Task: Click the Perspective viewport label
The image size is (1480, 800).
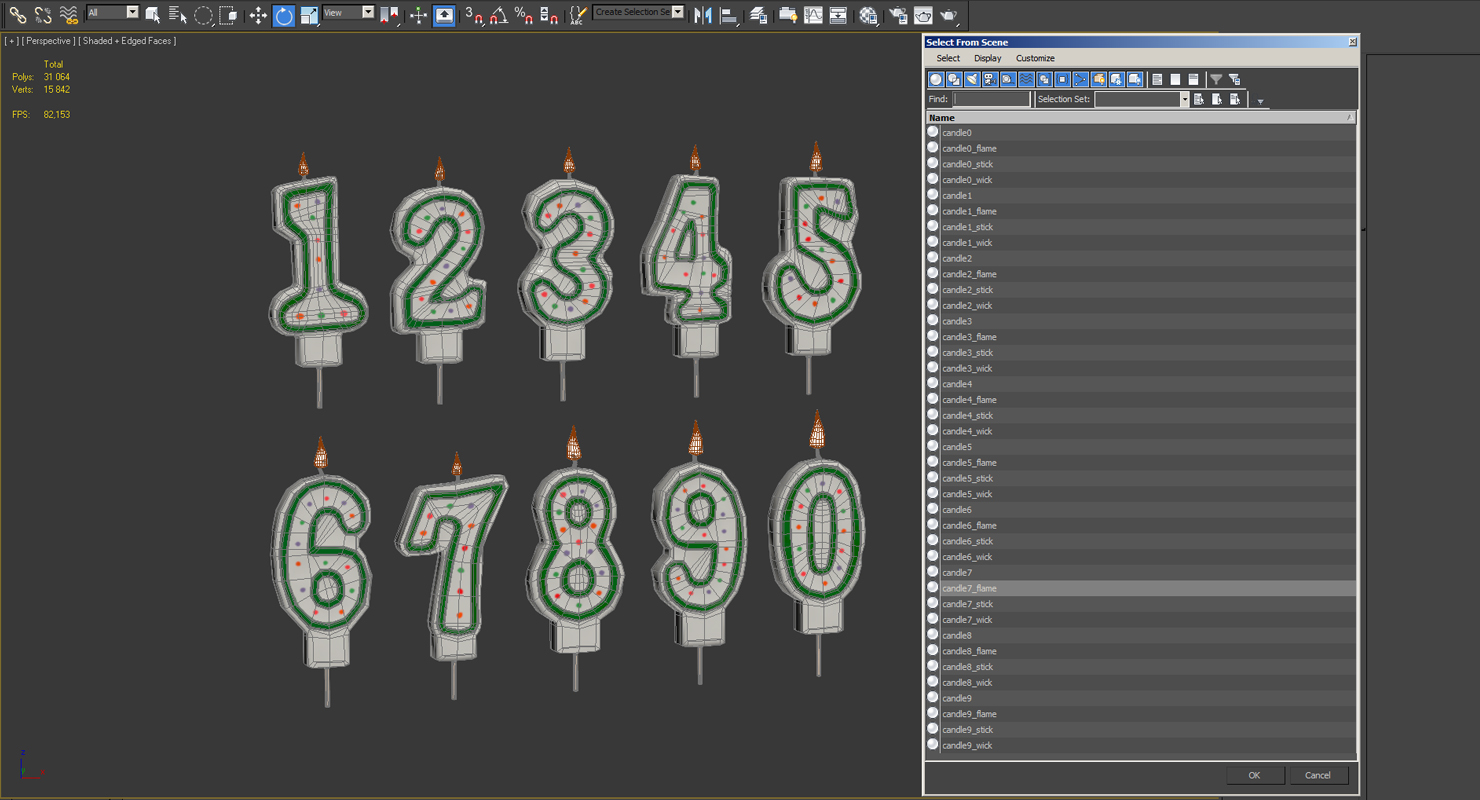Action: 48,41
